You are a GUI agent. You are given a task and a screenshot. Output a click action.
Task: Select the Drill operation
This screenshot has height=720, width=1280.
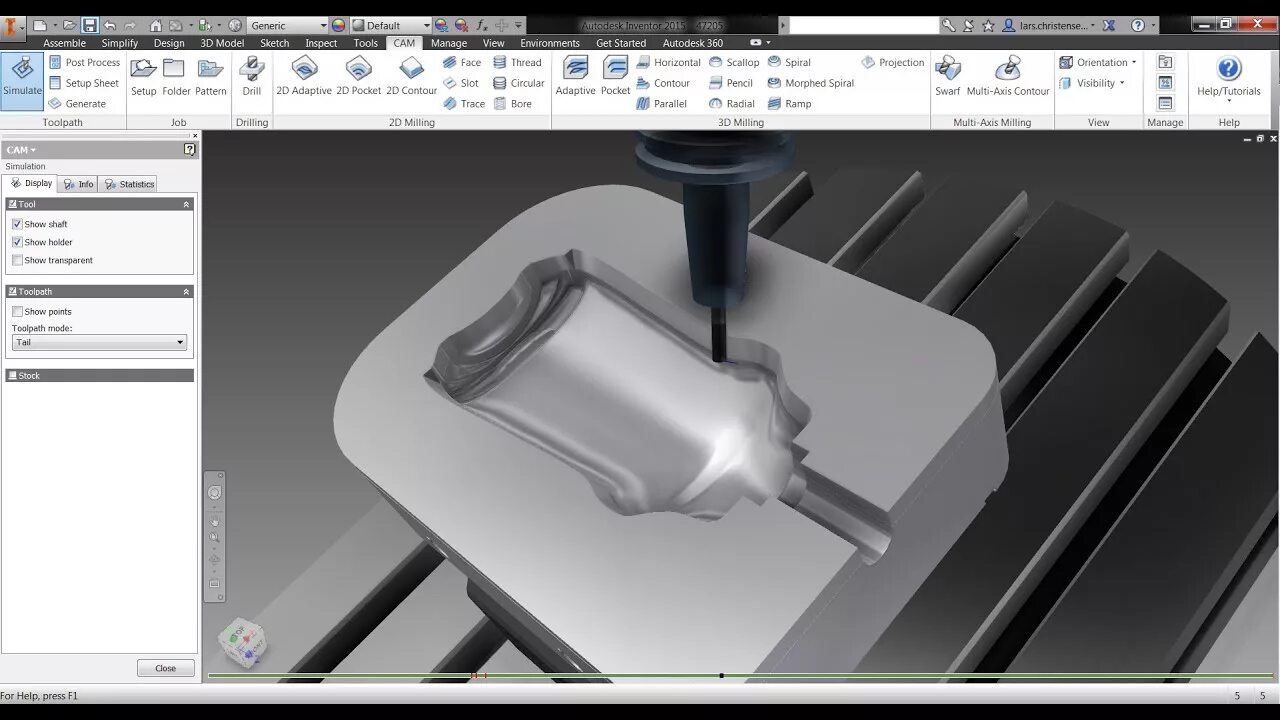(252, 78)
